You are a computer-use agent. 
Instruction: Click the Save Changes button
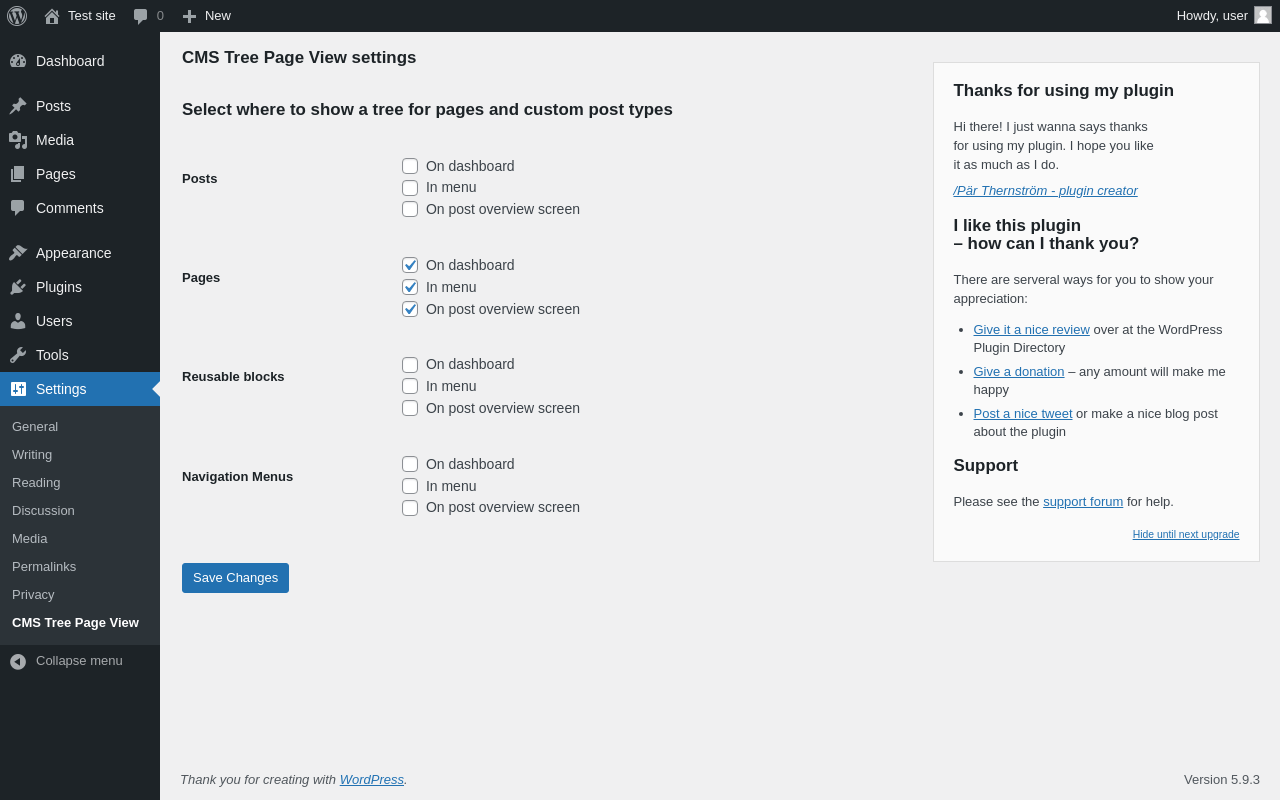[235, 578]
